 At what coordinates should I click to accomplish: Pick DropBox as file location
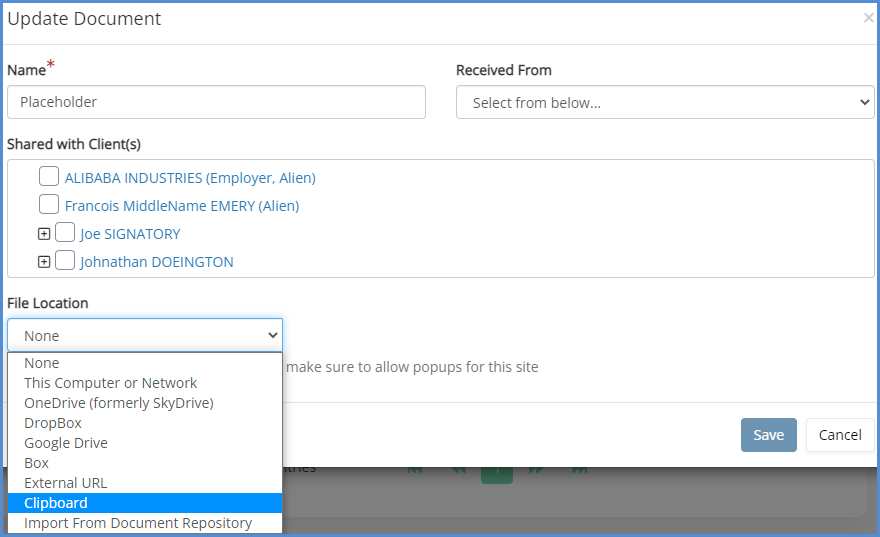point(53,423)
